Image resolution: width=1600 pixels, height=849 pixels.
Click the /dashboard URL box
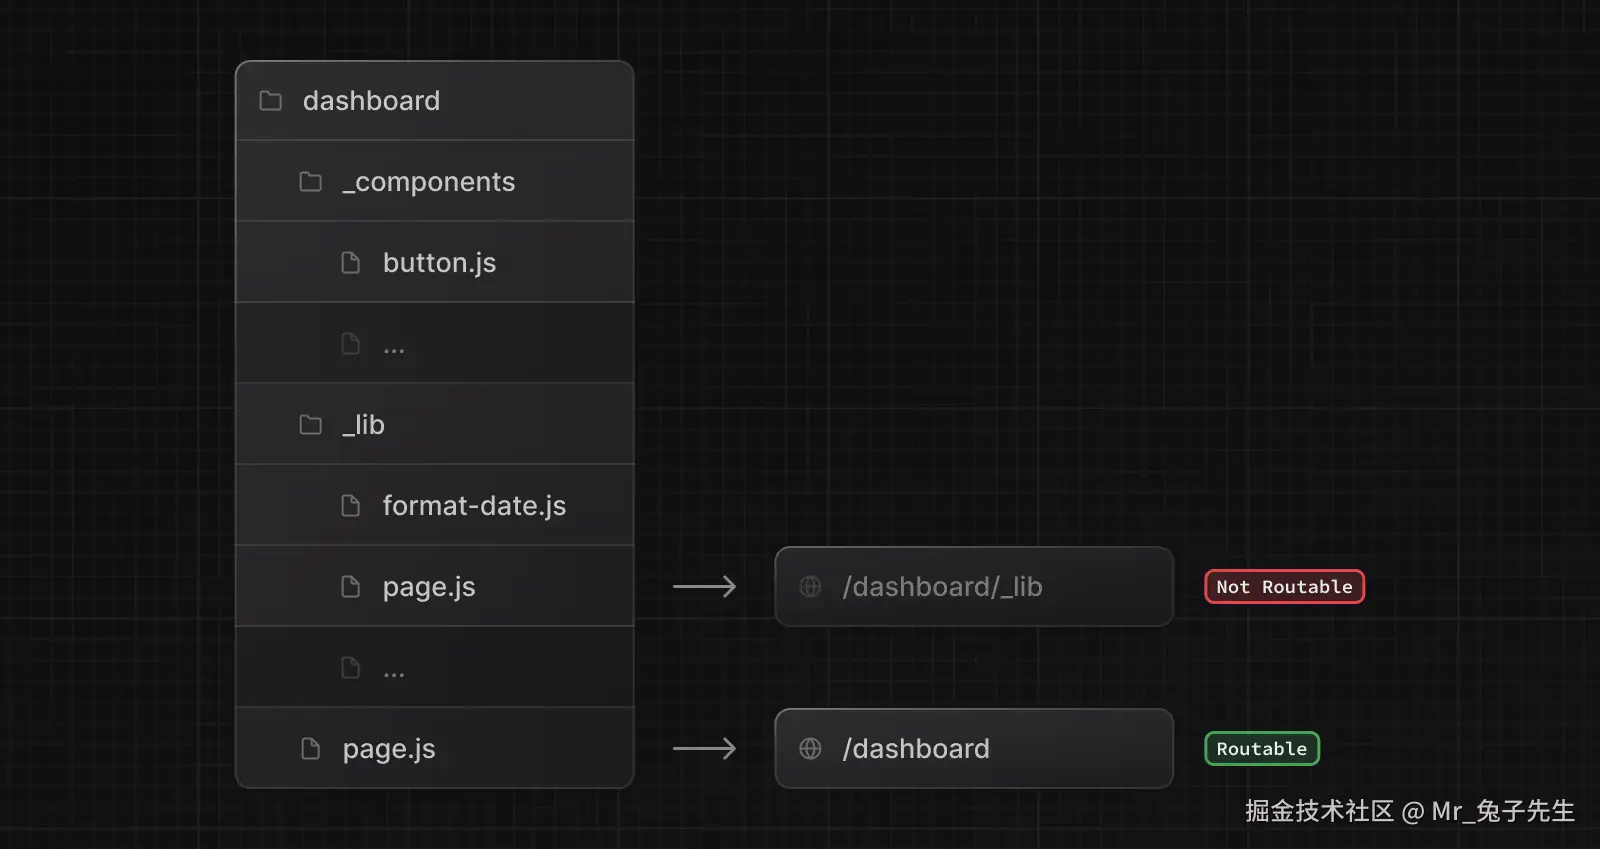[x=973, y=749]
